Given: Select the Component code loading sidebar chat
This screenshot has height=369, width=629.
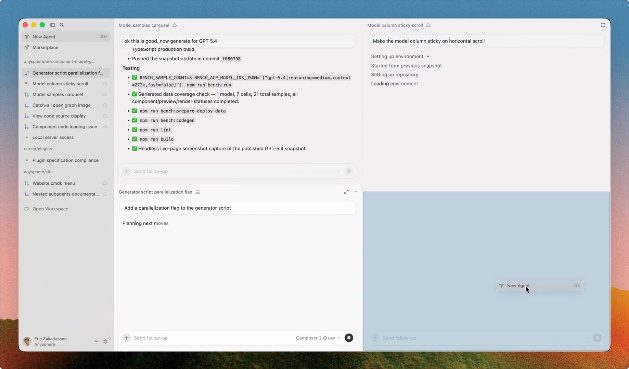Looking at the screenshot, I should 66,127.
